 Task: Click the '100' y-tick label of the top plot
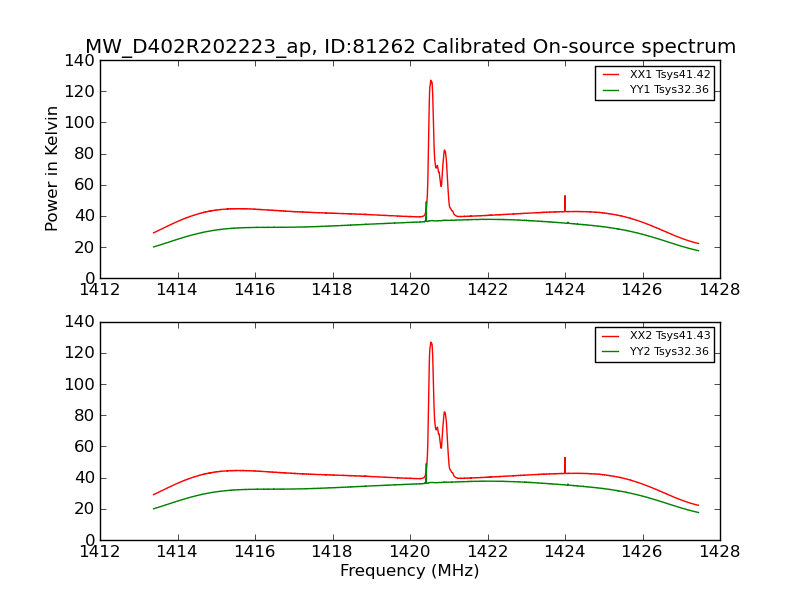pos(80,123)
